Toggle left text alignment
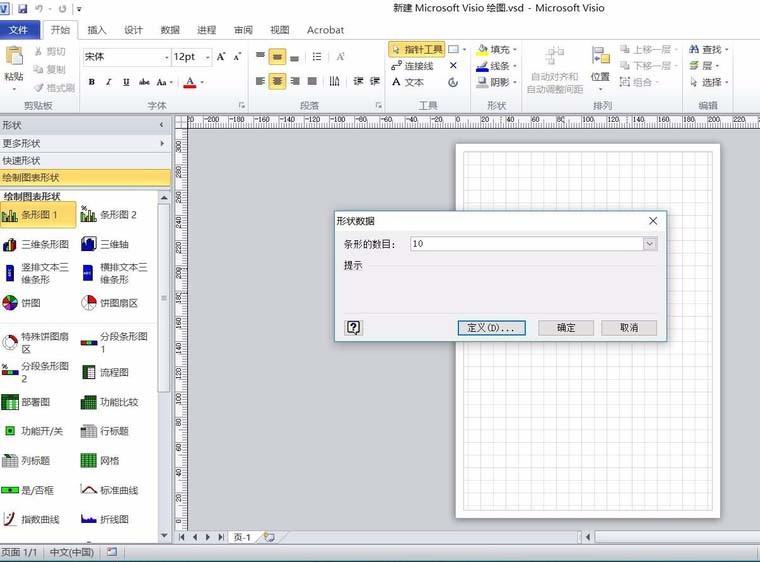This screenshot has height=562, width=760. coord(260,81)
